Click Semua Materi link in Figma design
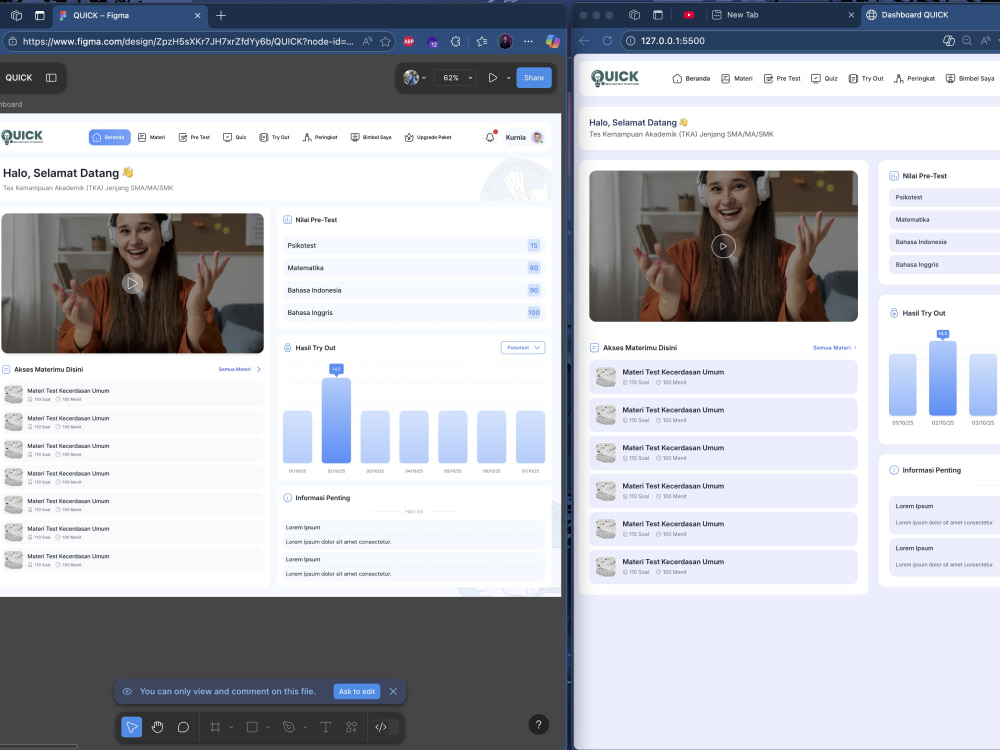 [x=240, y=369]
